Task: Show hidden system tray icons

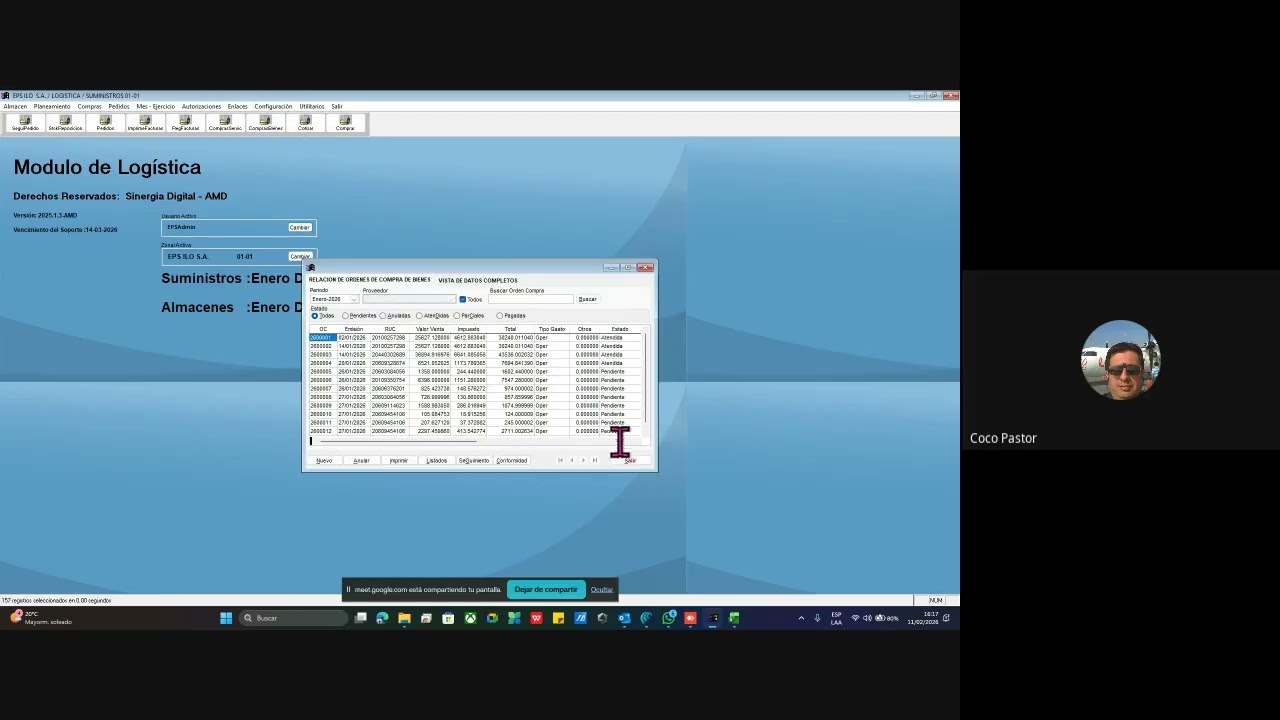Action: (x=800, y=618)
